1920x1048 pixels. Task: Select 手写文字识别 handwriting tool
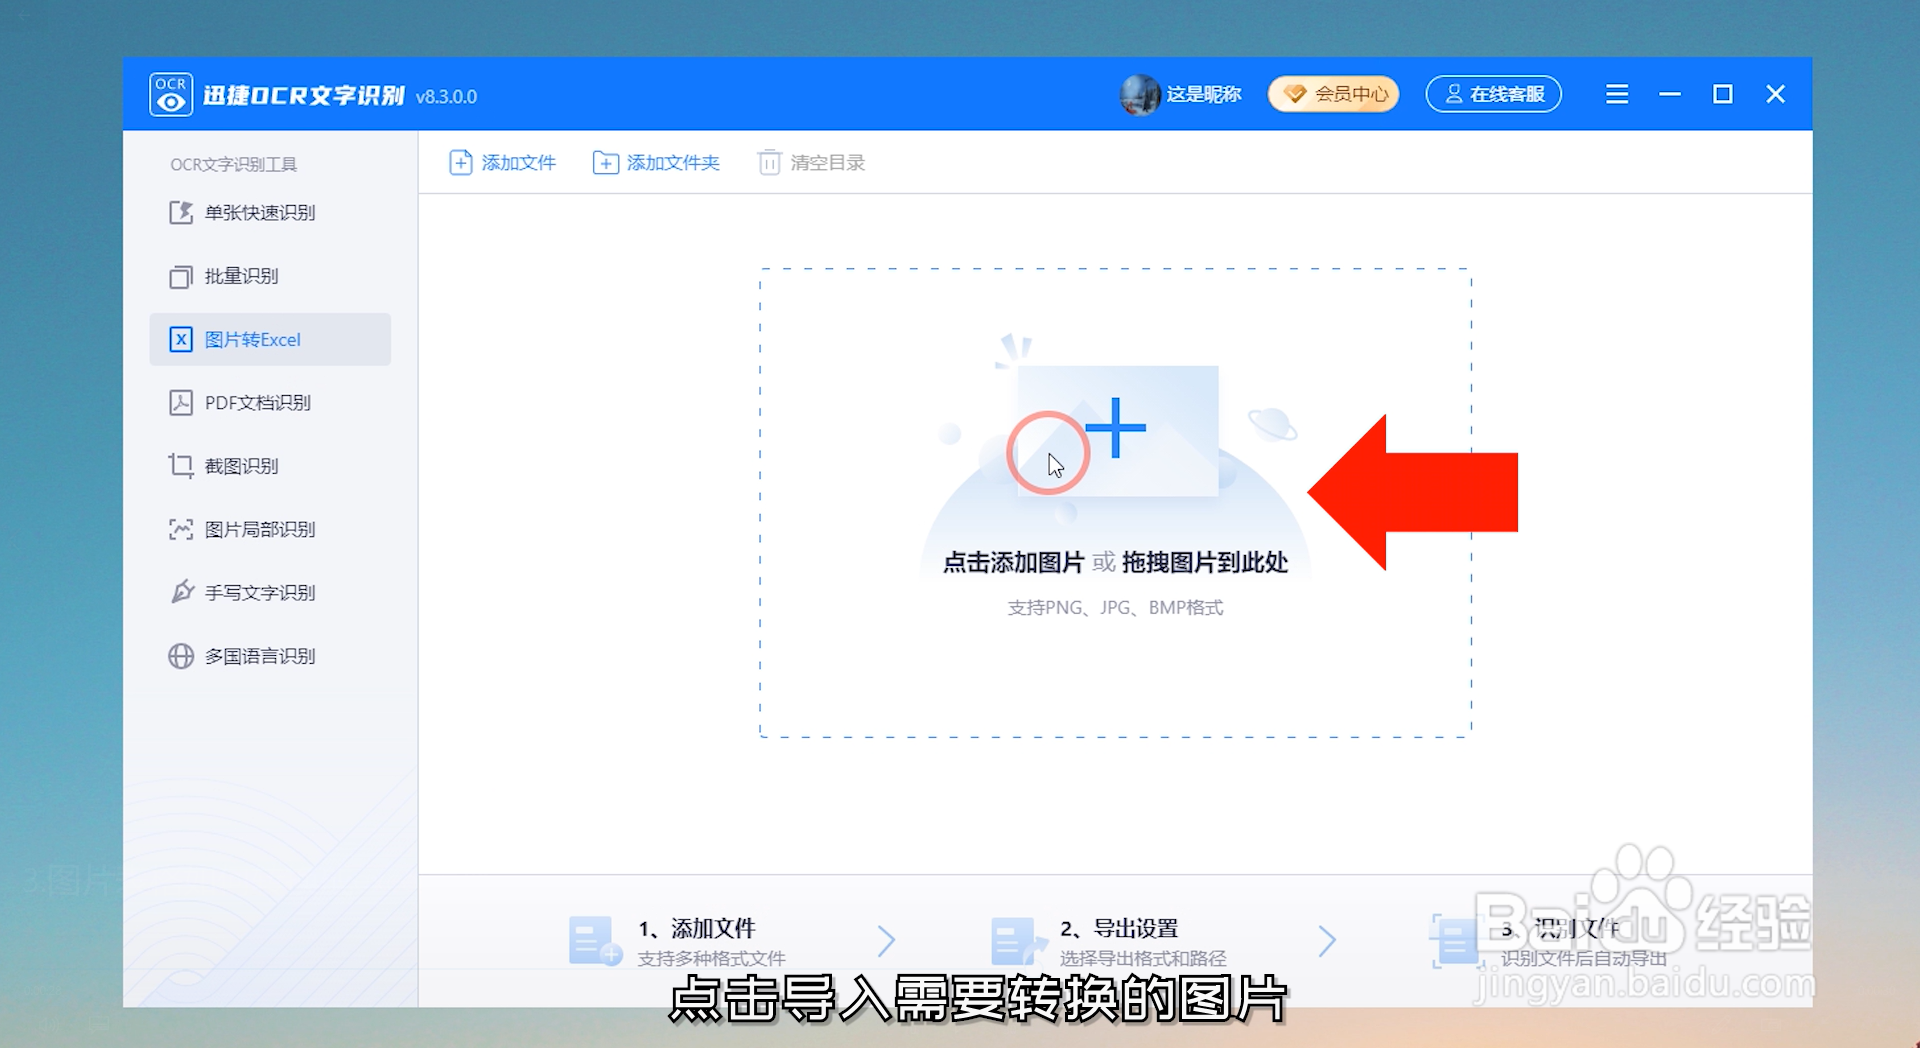pos(270,592)
